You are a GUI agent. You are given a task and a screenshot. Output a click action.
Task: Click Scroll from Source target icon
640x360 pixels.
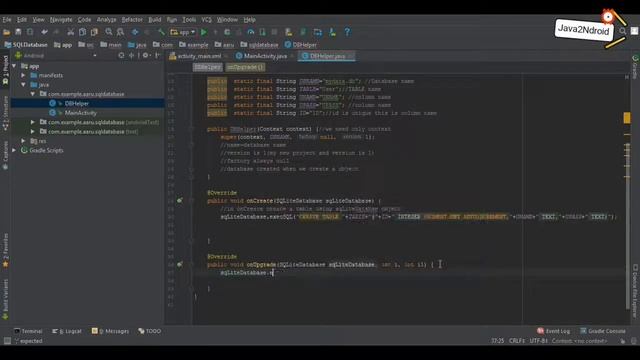tap(121, 56)
